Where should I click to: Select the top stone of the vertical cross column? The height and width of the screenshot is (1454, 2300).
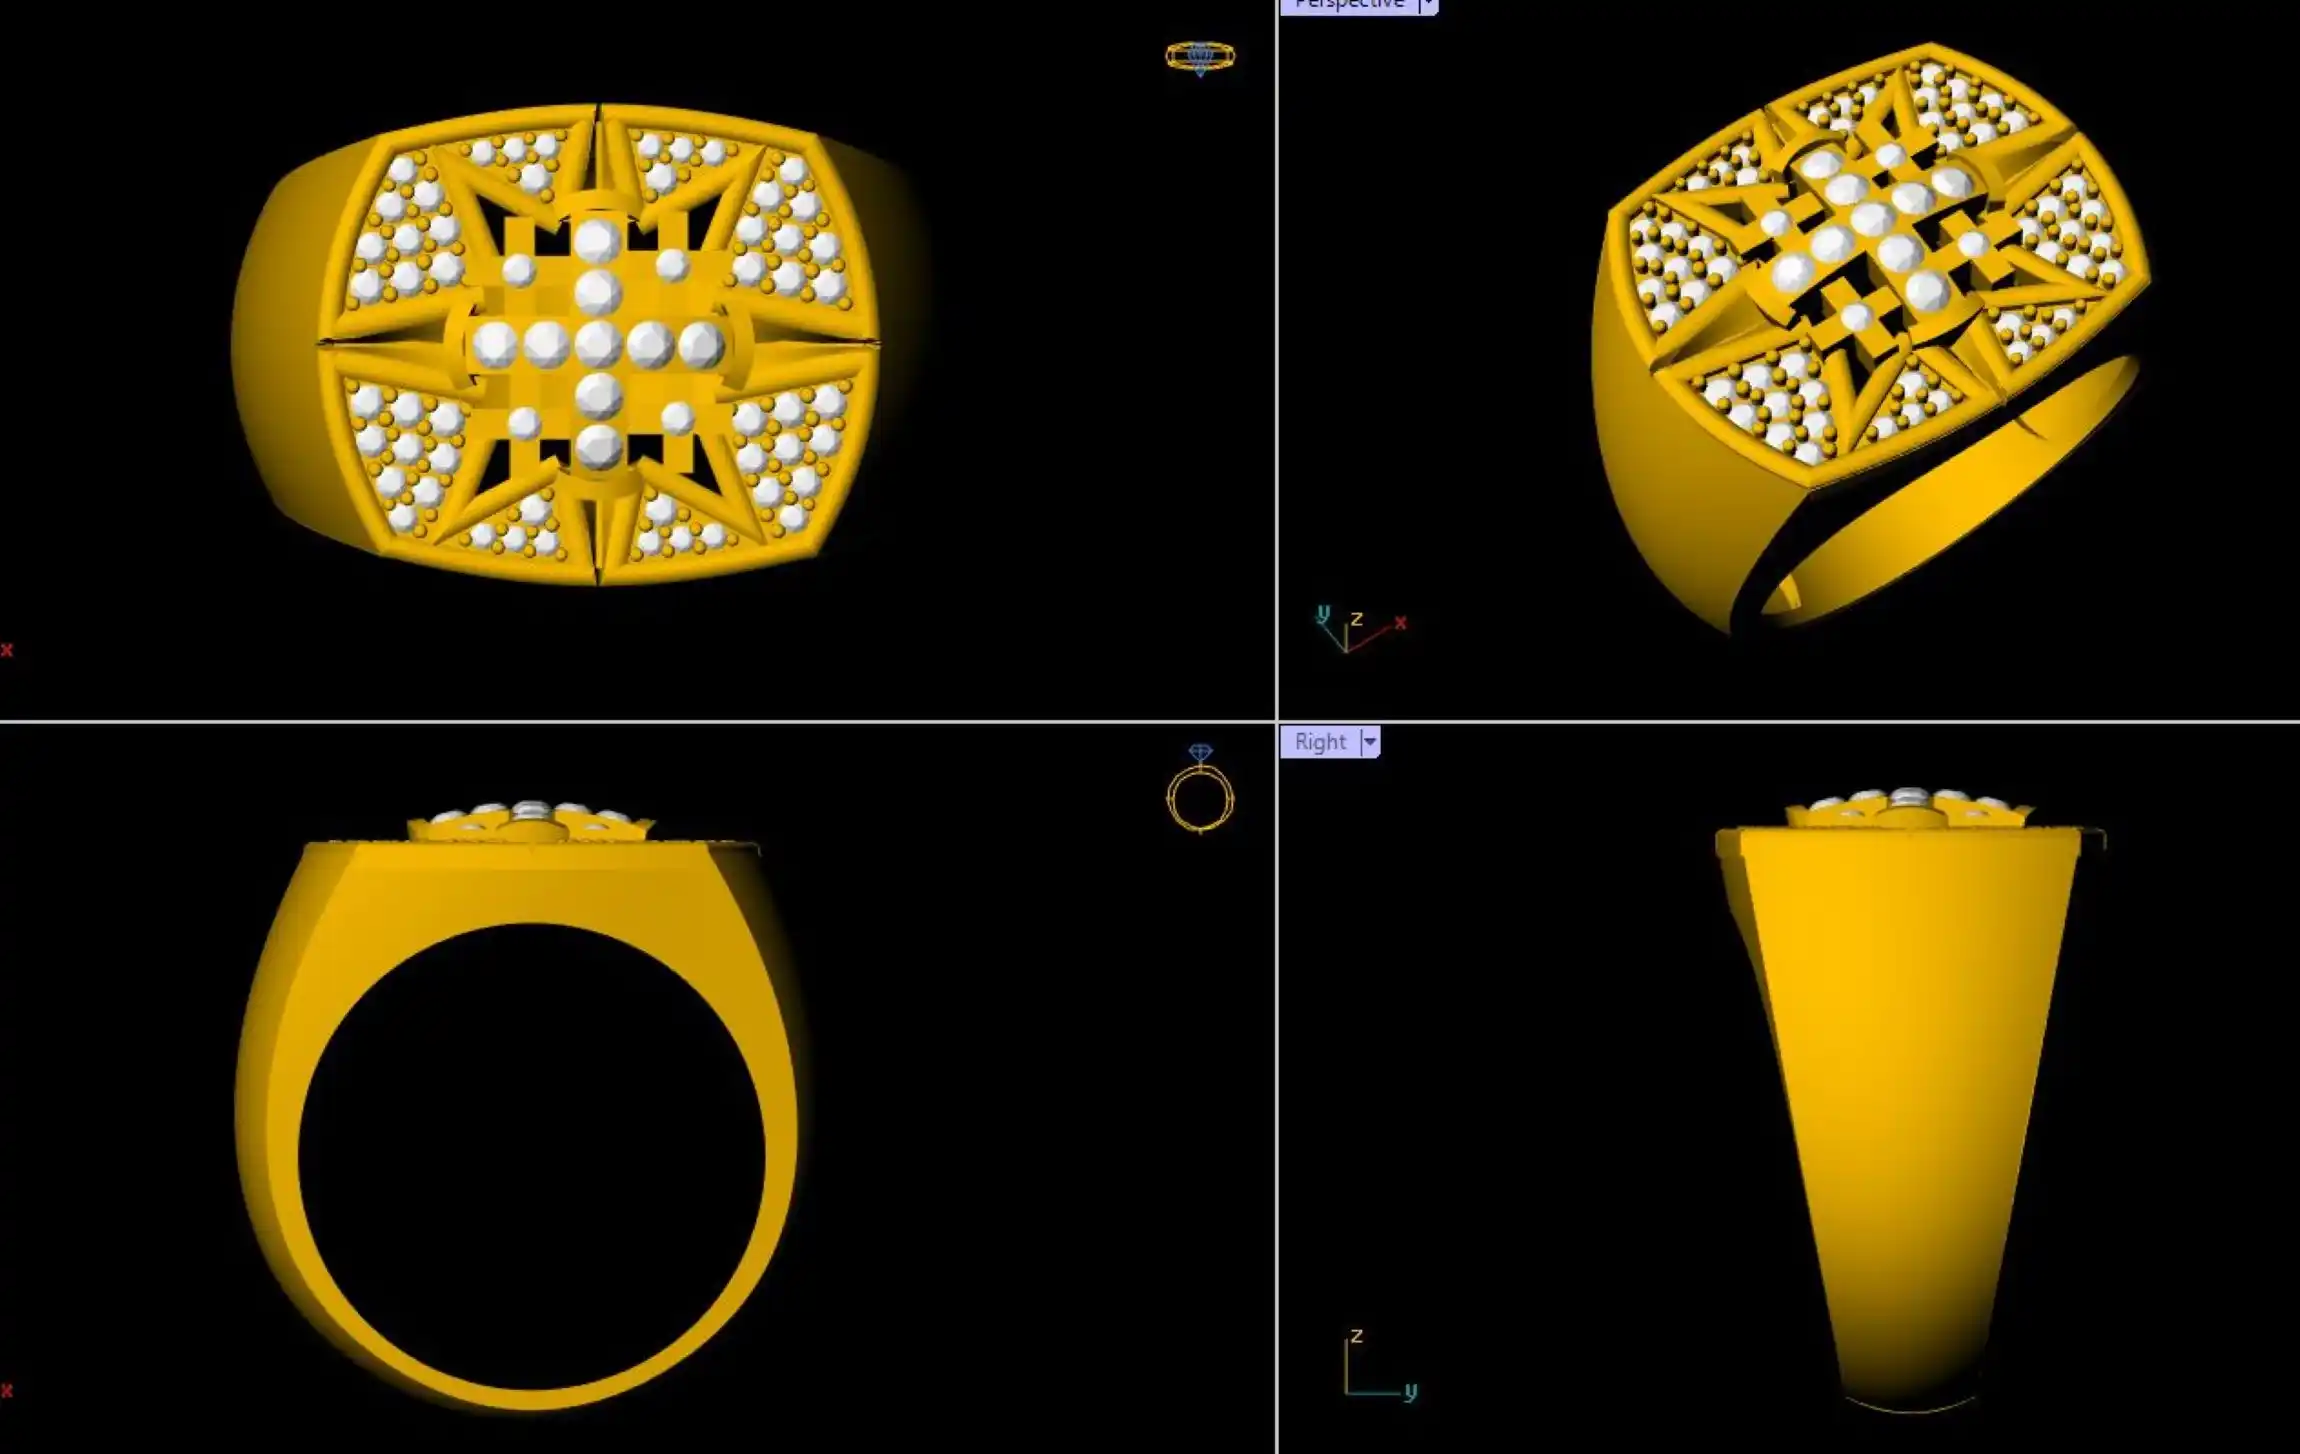(597, 241)
